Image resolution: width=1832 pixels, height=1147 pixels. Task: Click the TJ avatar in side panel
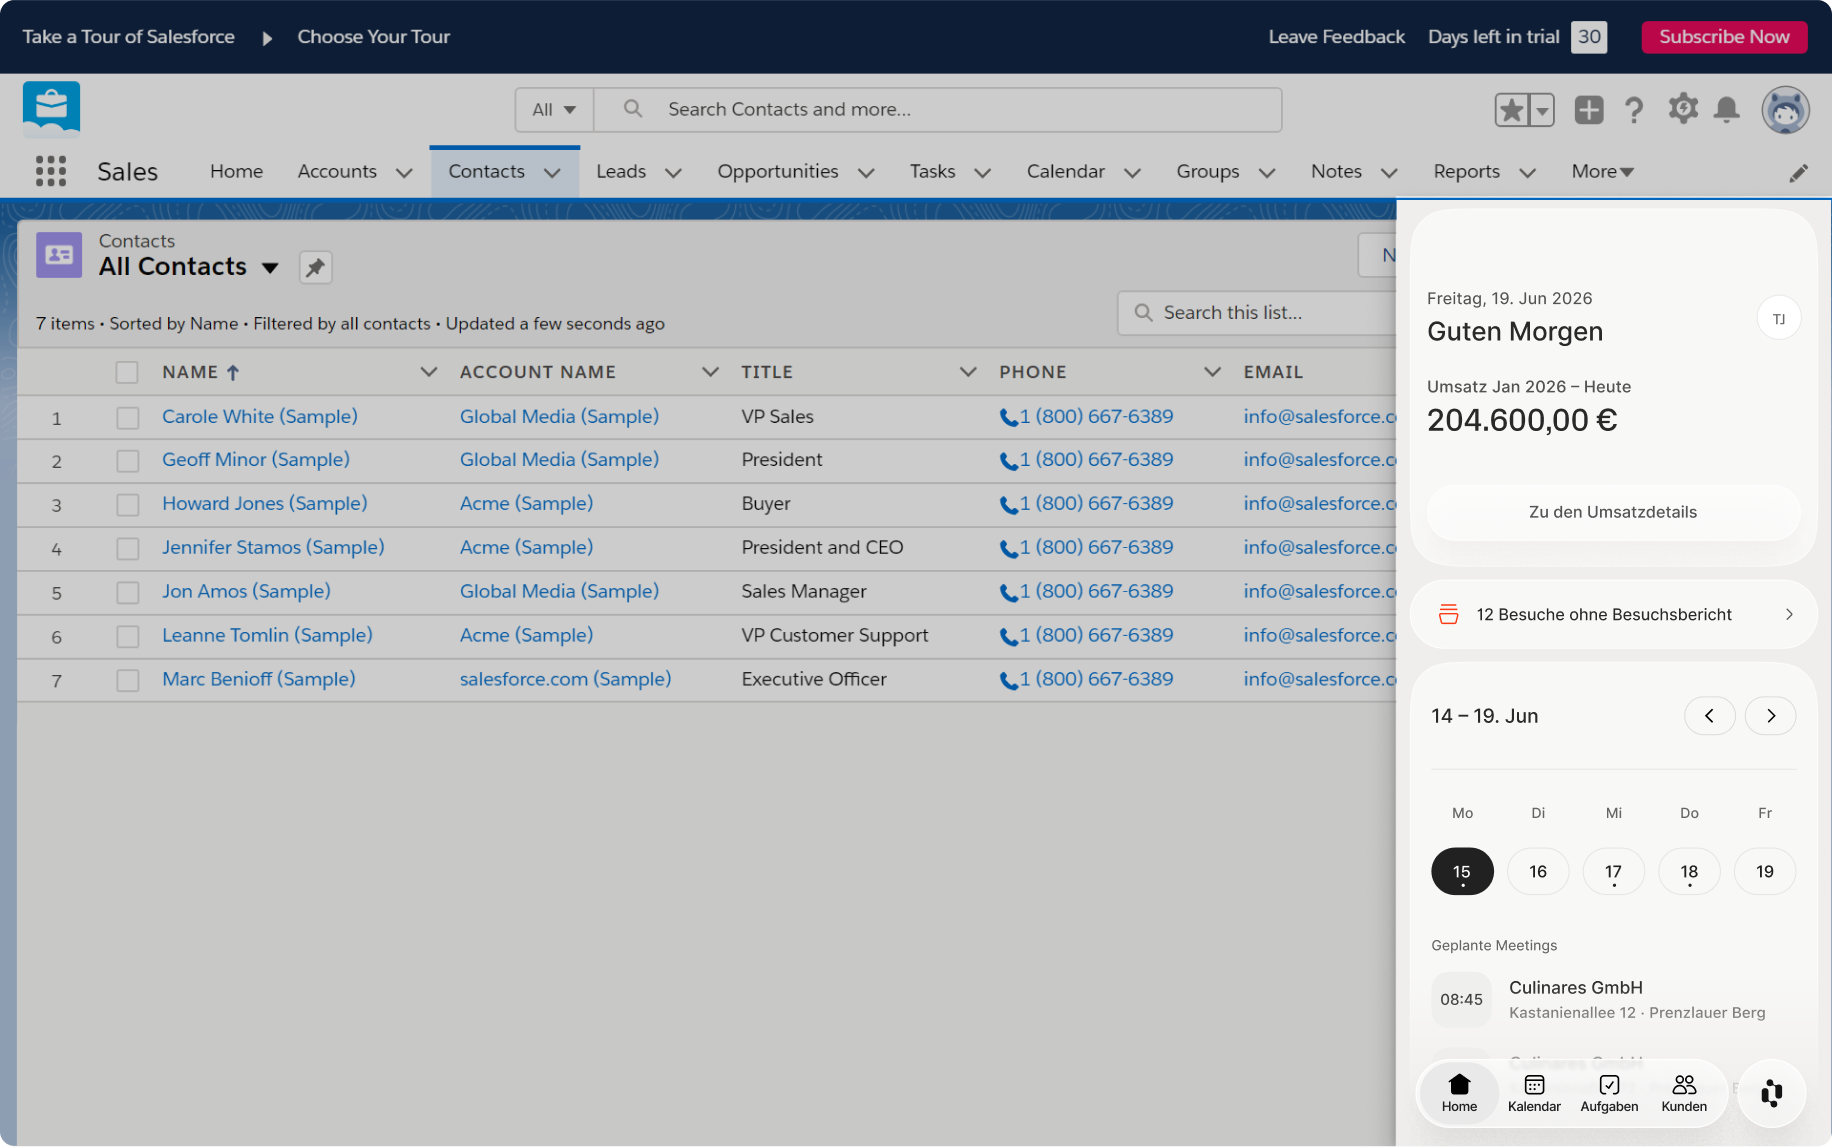click(1779, 319)
